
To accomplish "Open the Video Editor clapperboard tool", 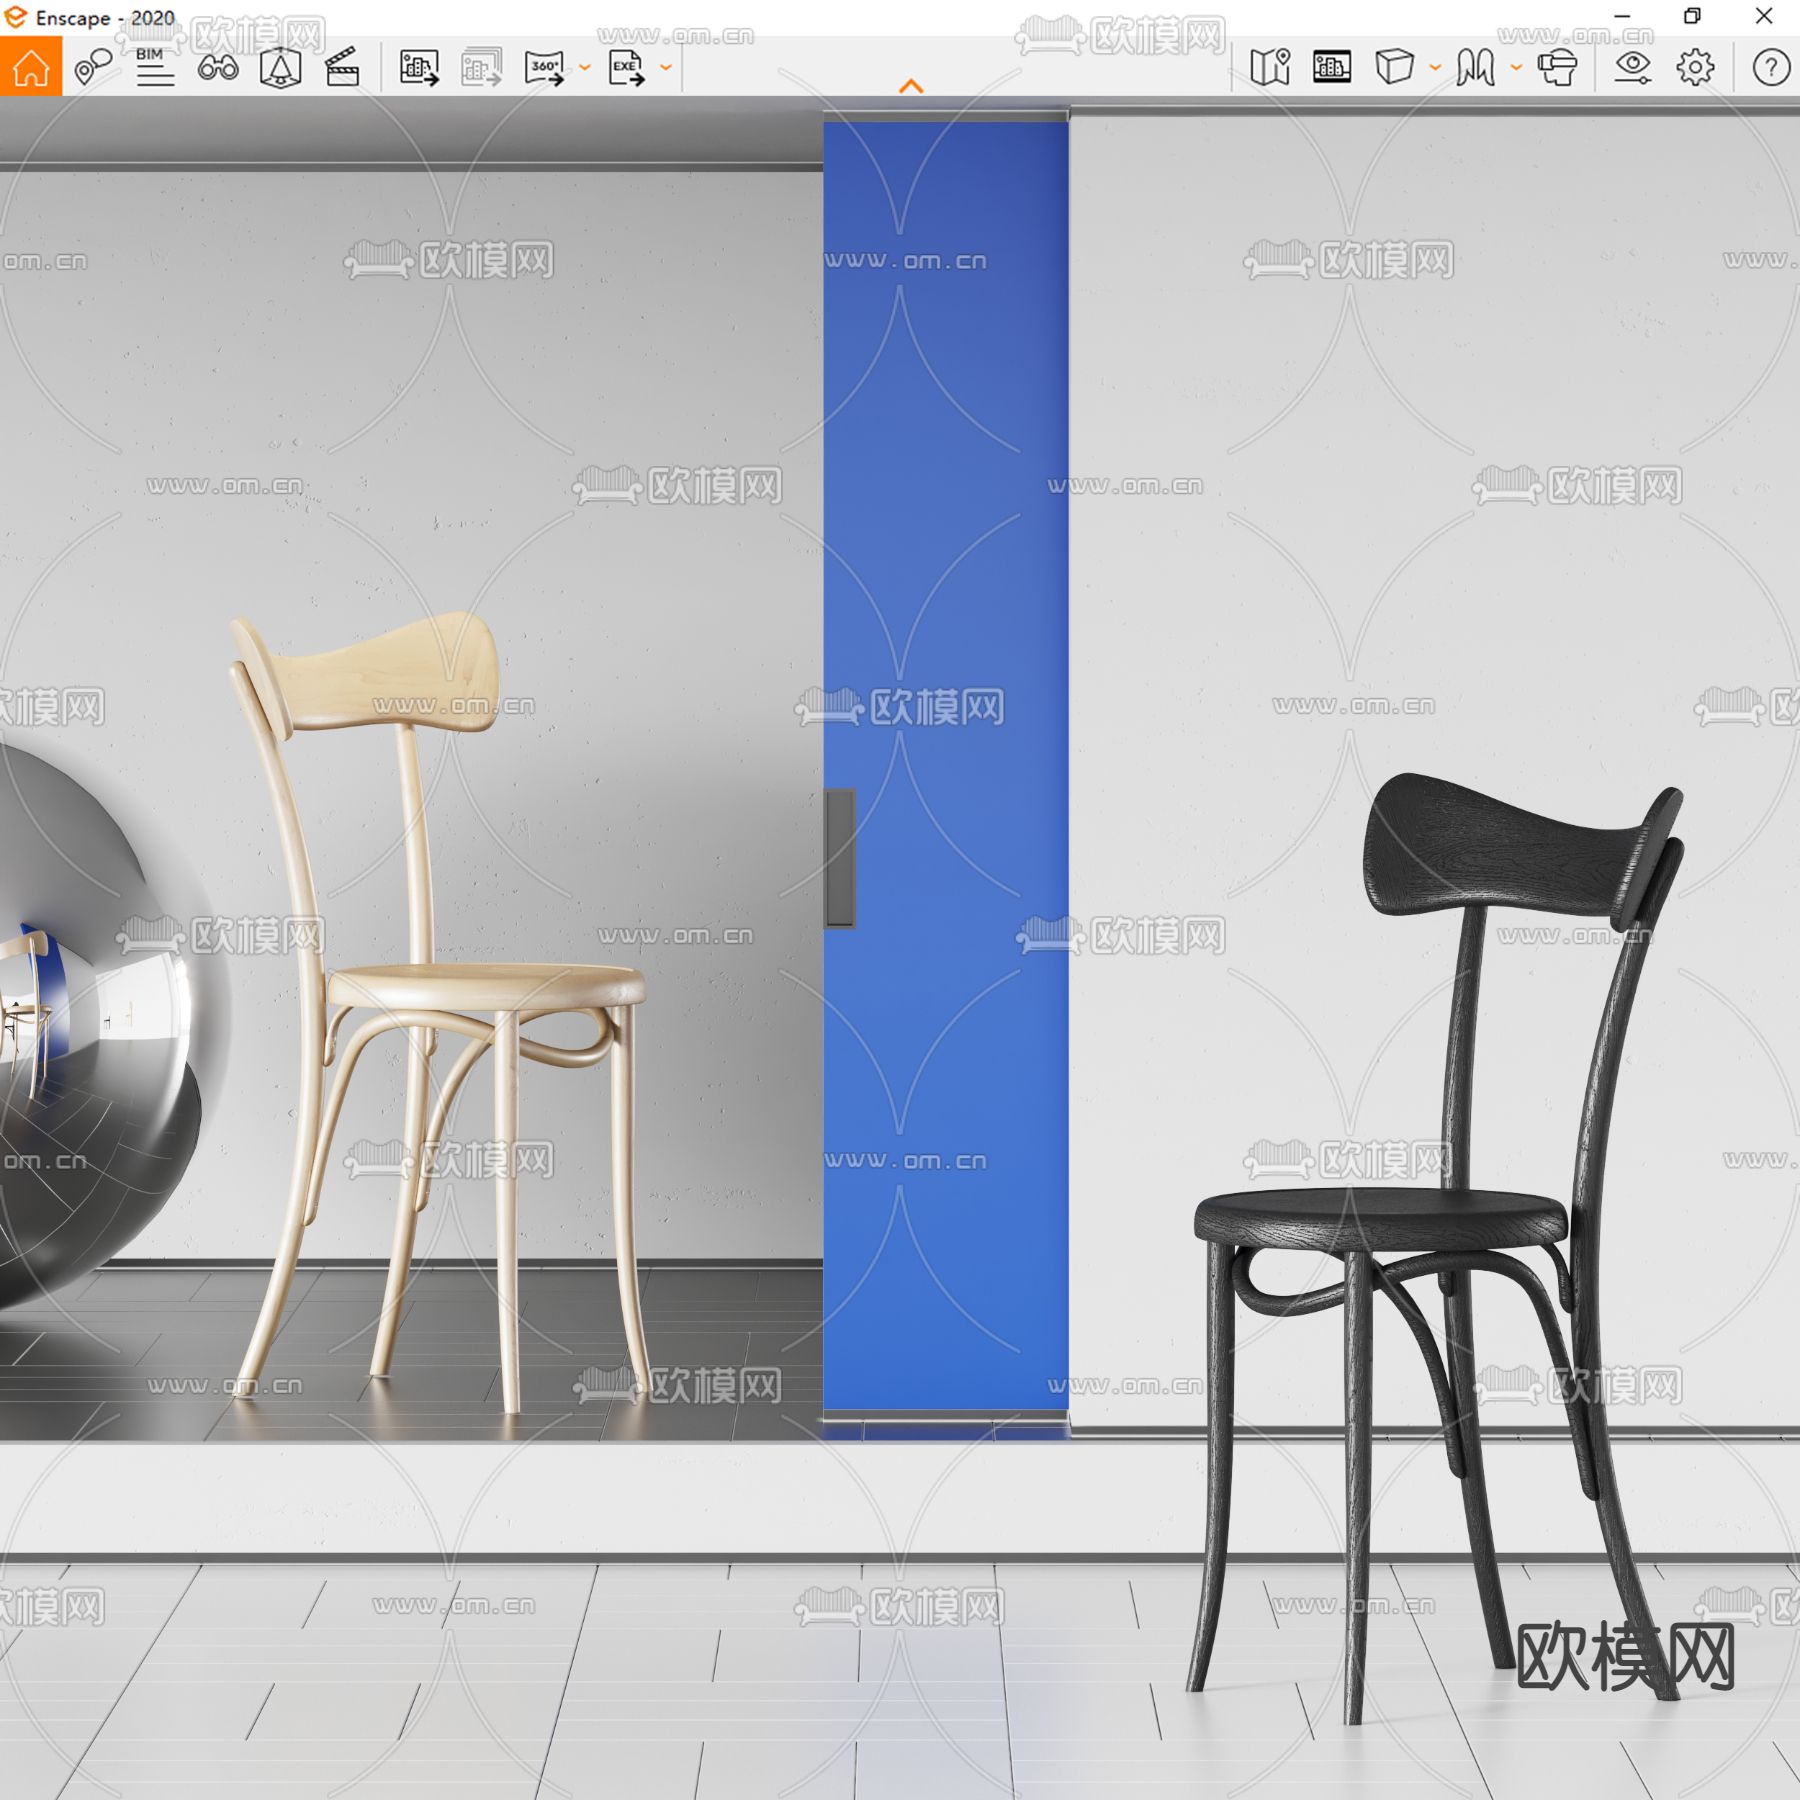I will click(x=342, y=67).
